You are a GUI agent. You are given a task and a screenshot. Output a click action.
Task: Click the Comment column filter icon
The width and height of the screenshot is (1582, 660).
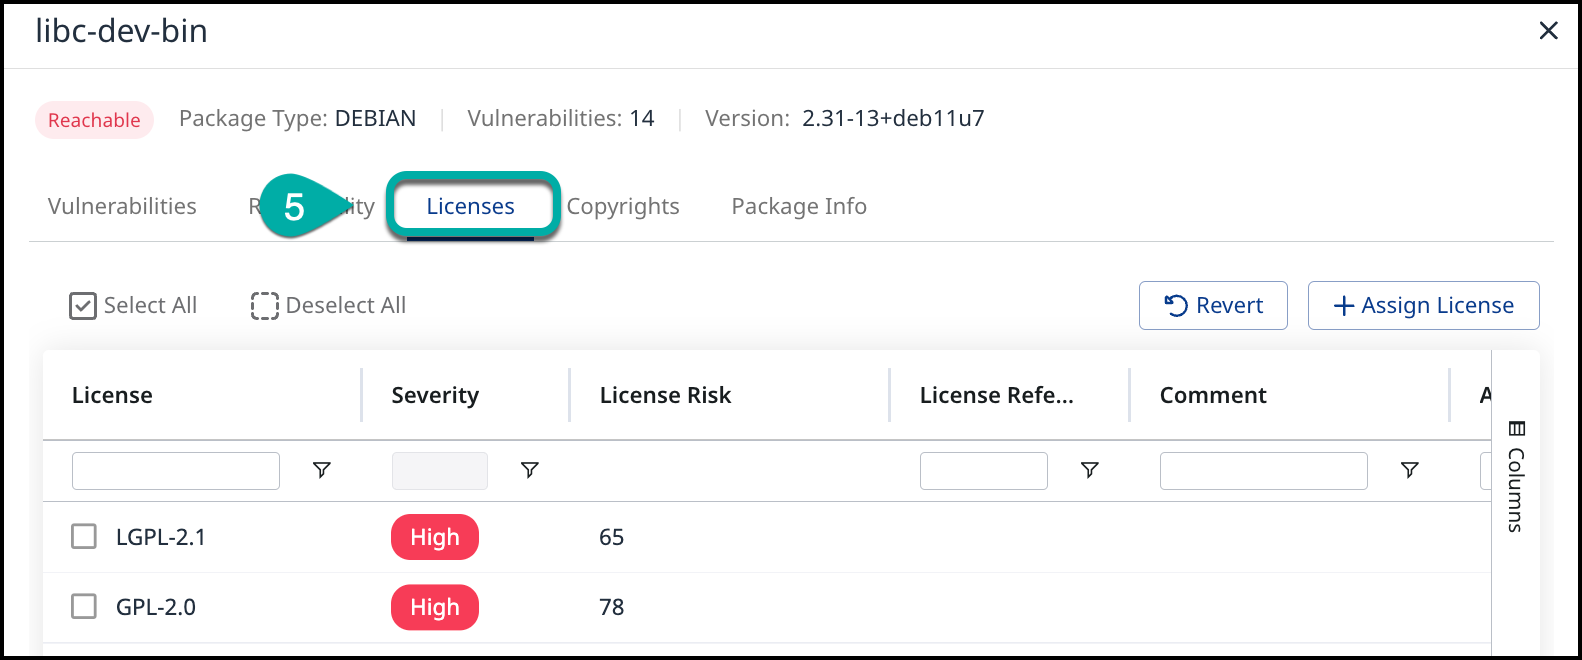tap(1409, 470)
